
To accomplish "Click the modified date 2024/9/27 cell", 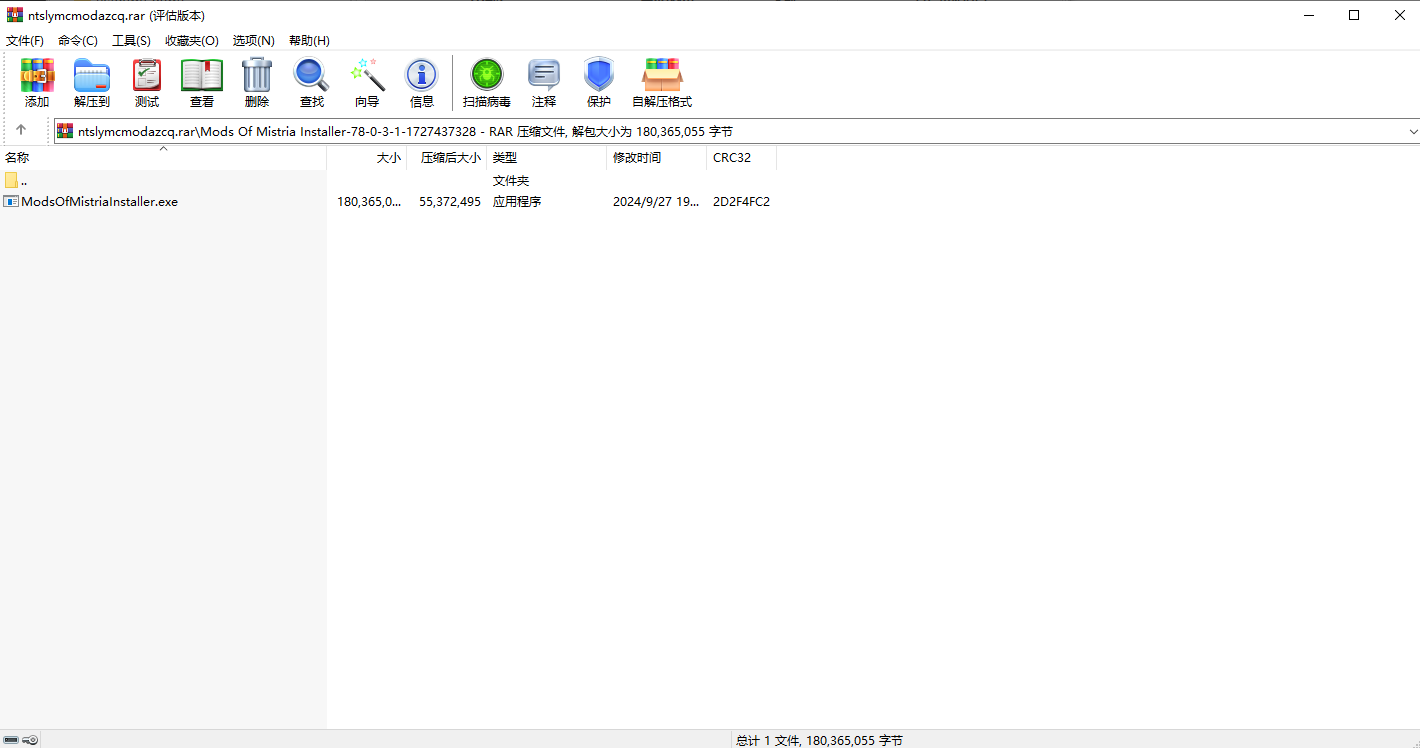I will pyautogui.click(x=656, y=202).
